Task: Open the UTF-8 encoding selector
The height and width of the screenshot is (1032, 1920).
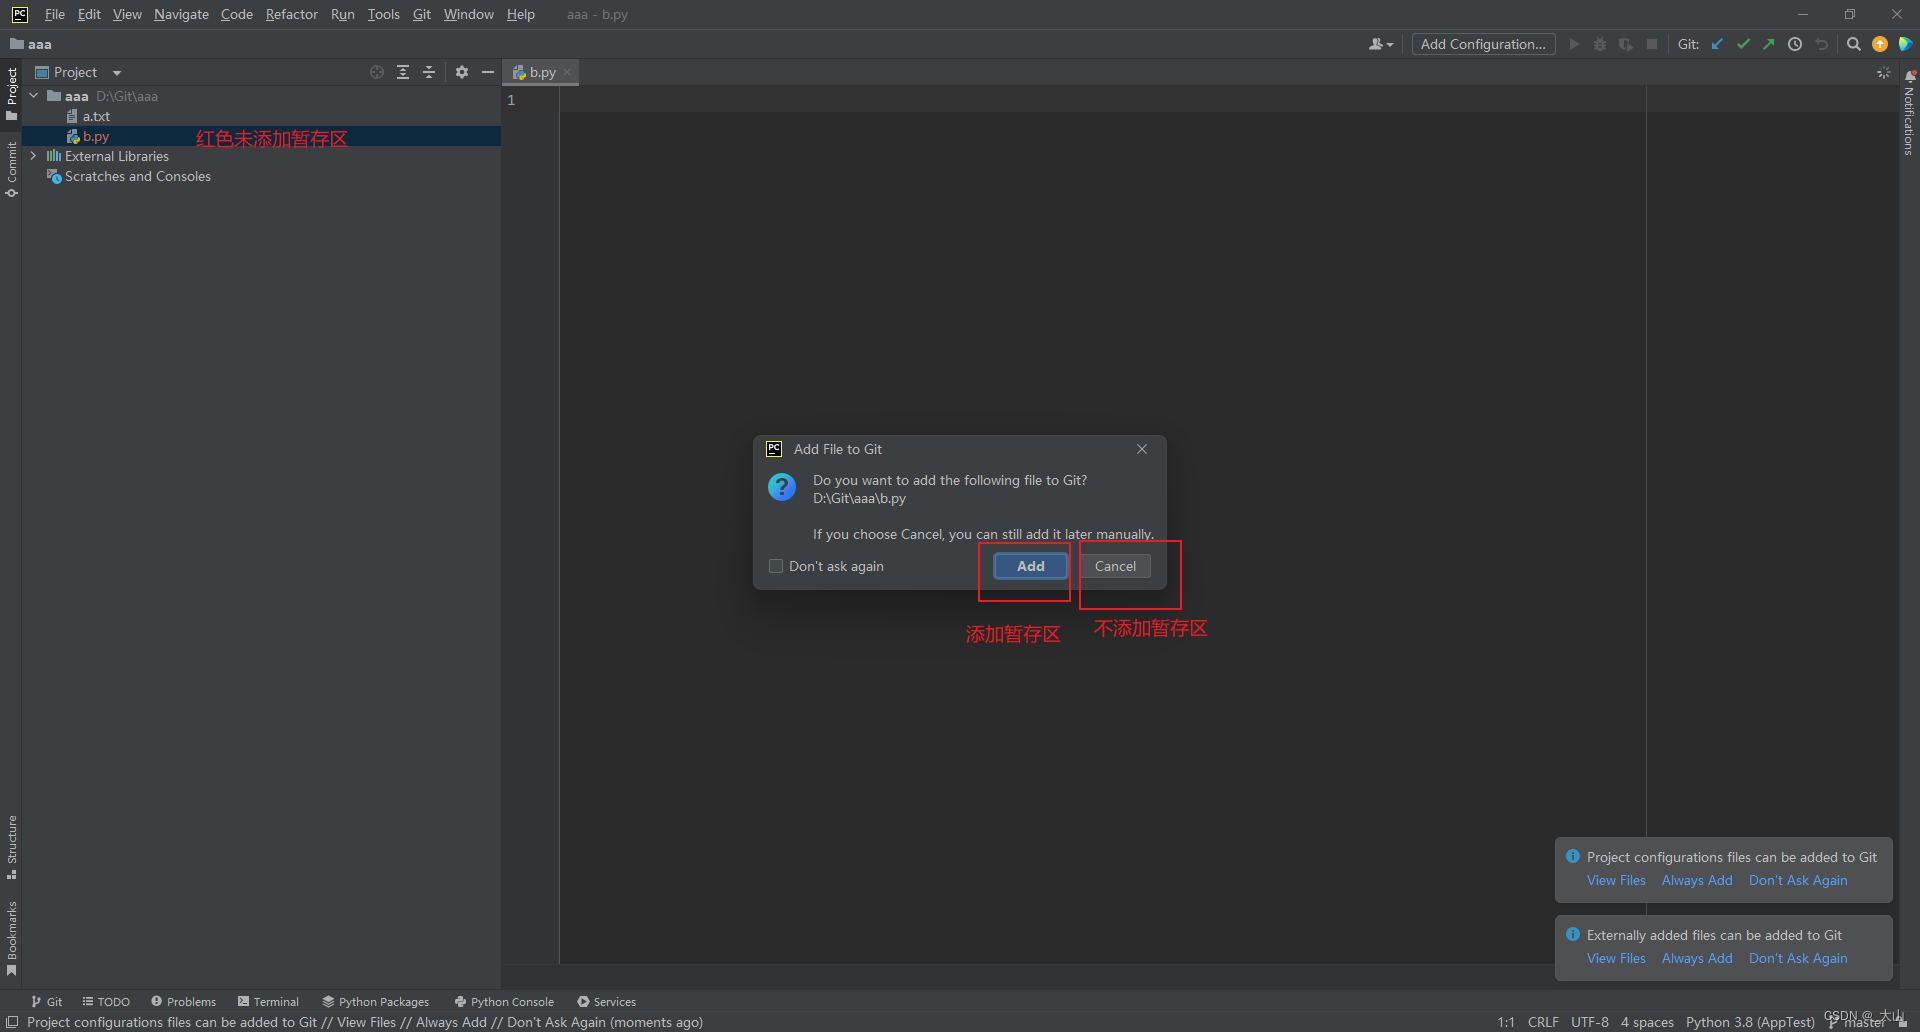Action: [x=1590, y=1022]
